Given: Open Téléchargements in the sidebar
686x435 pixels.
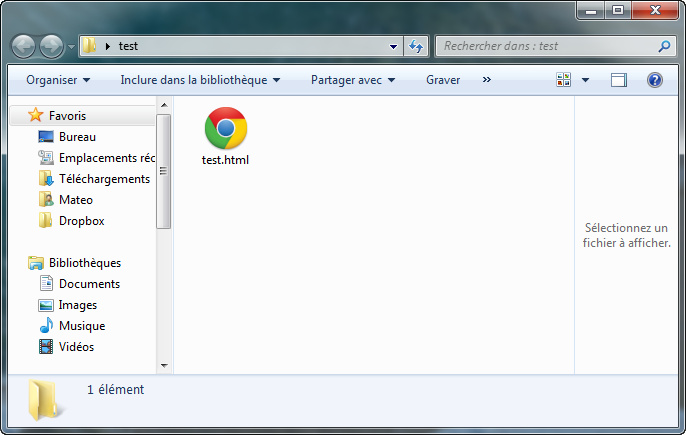Looking at the screenshot, I should pos(104,179).
